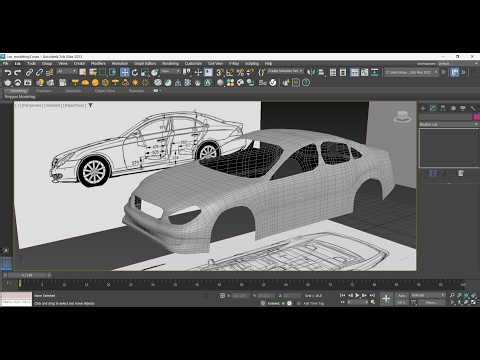The width and height of the screenshot is (480, 360).
Task: Click Previous Frame button
Action: coord(350,295)
